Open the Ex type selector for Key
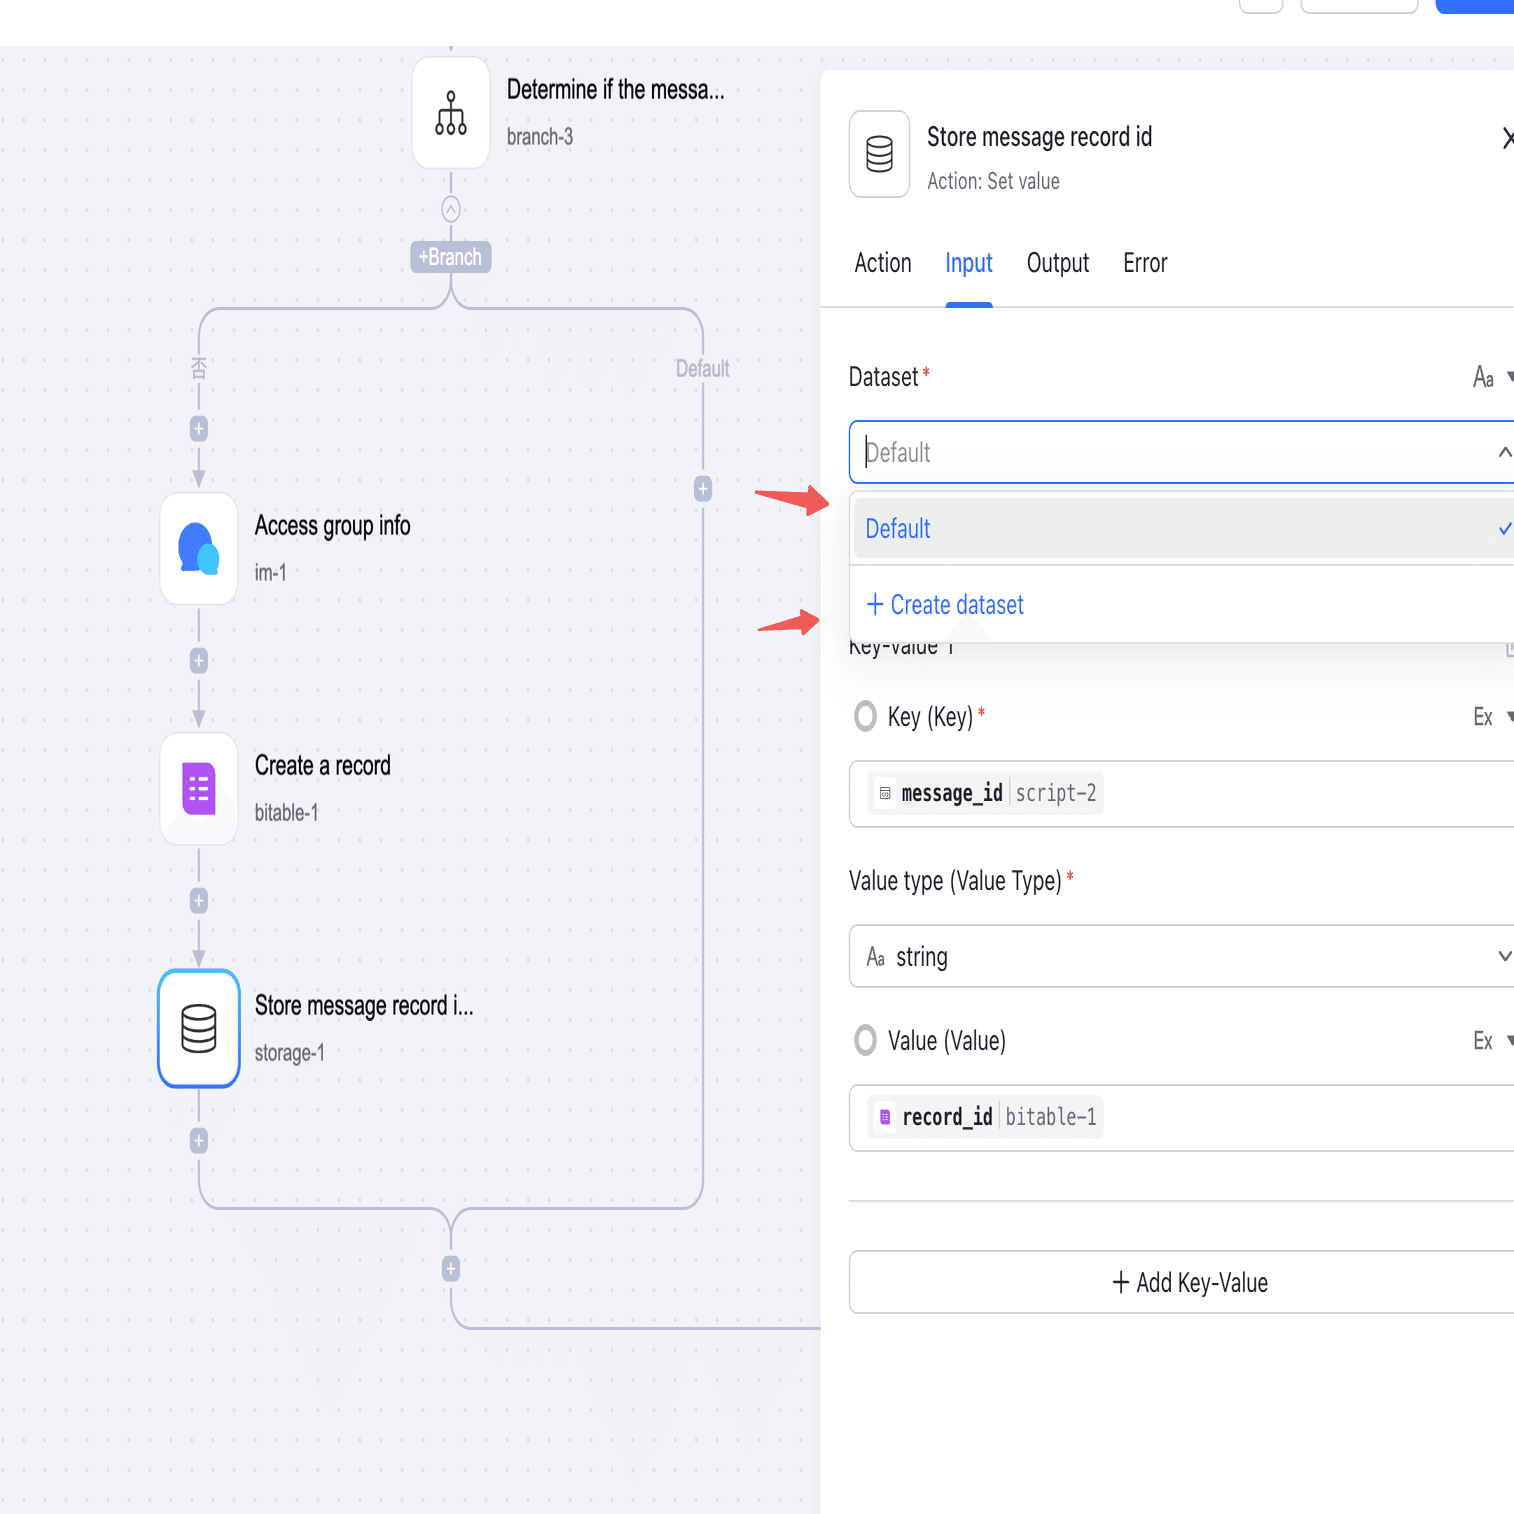Screen dimensions: 1514x1514 [1491, 717]
